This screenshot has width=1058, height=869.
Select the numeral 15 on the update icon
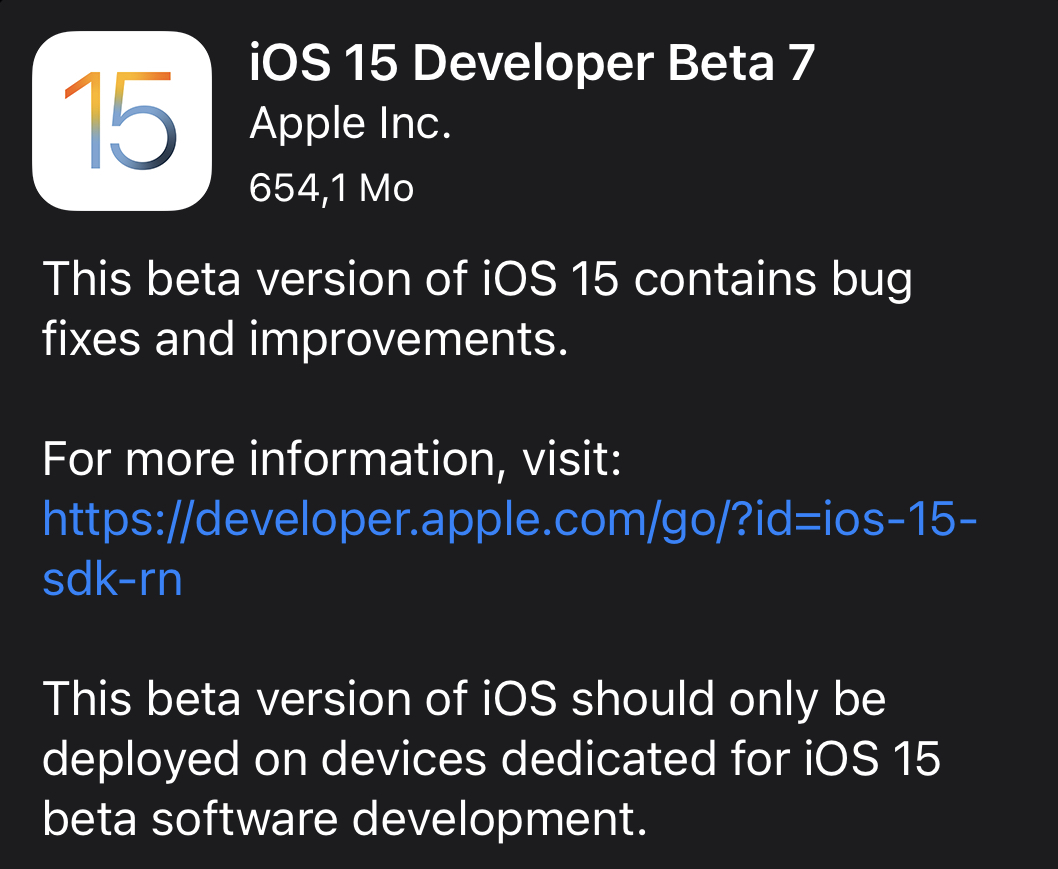coord(121,120)
